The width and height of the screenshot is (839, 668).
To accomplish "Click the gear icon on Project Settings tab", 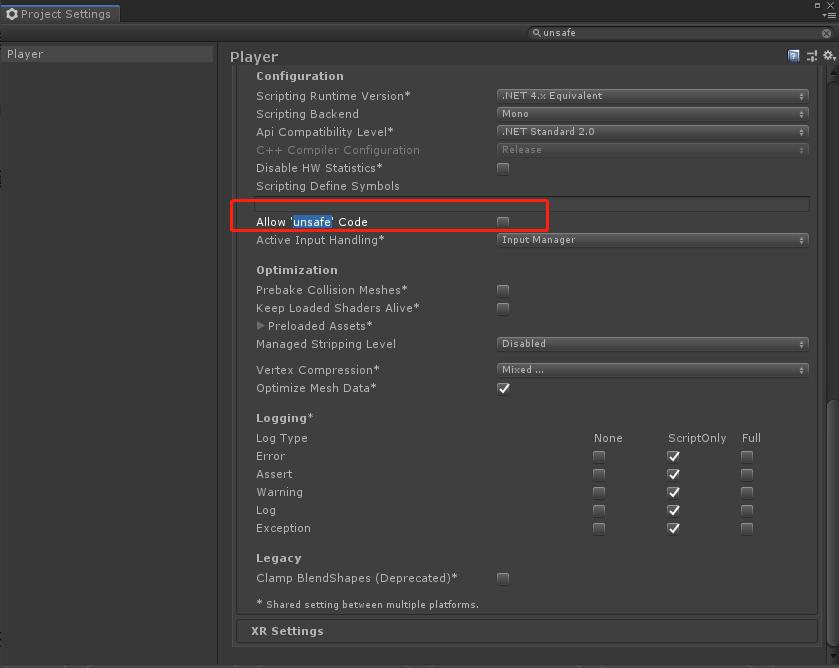I will pyautogui.click(x=12, y=14).
